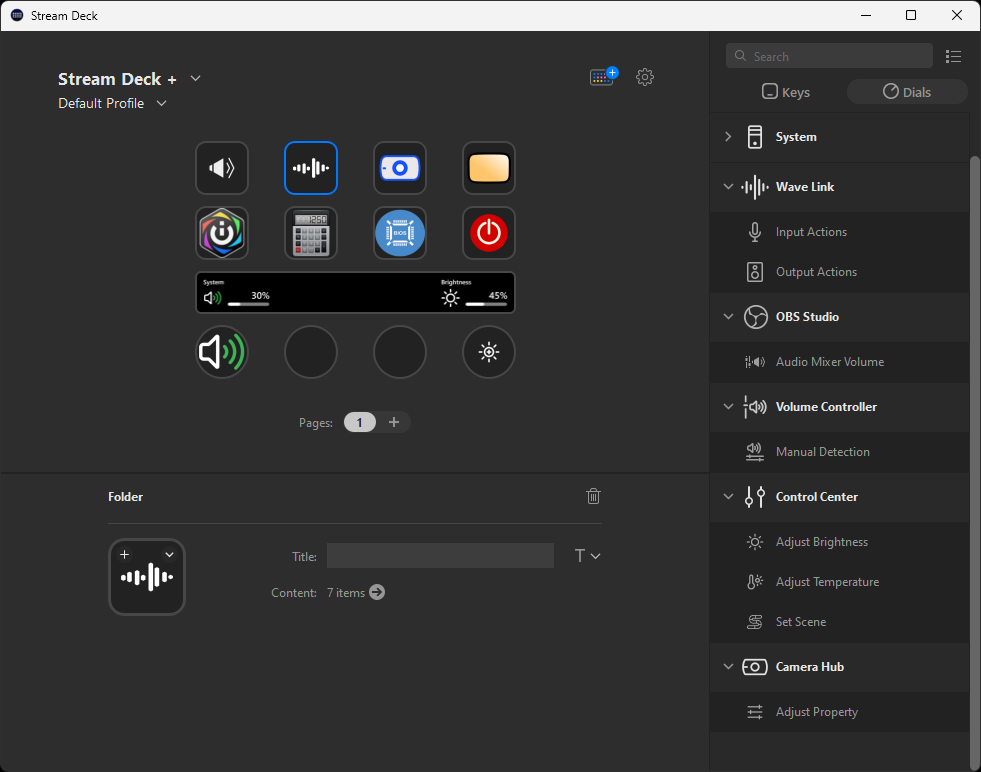Toggle the action list view icon
981x772 pixels.
[953, 57]
